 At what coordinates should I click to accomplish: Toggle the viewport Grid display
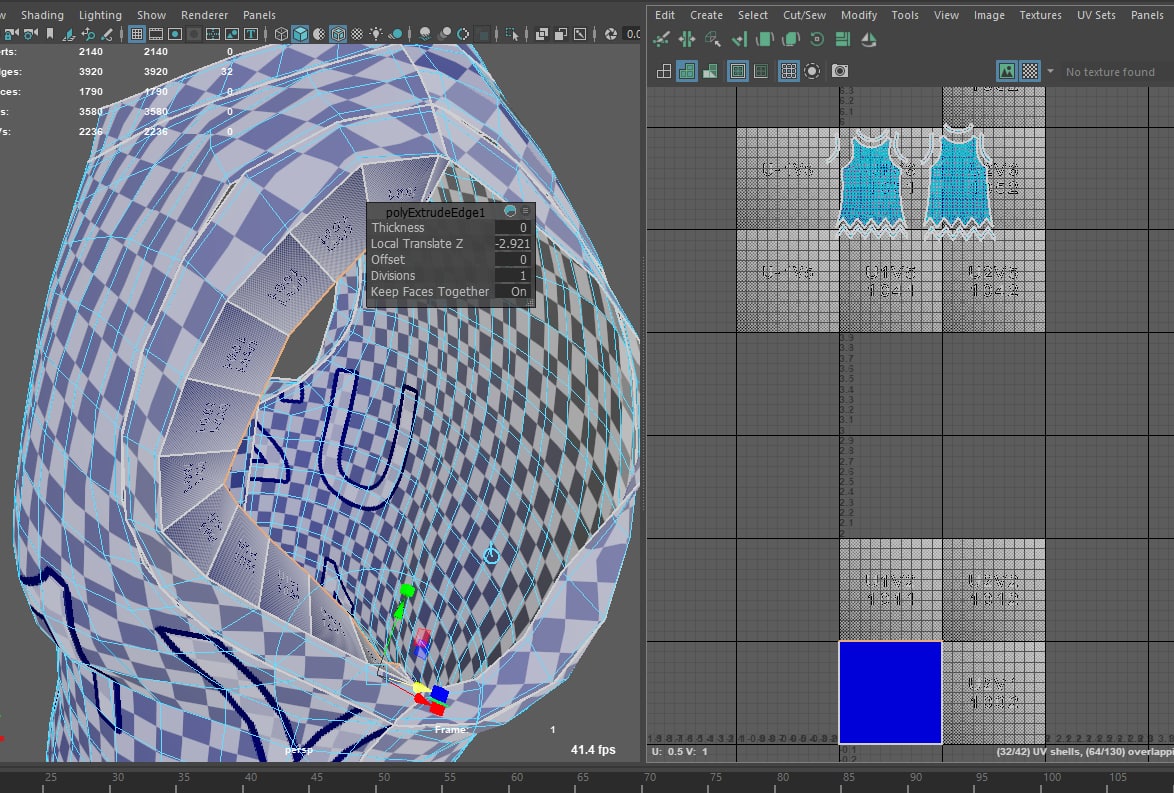click(x=137, y=34)
